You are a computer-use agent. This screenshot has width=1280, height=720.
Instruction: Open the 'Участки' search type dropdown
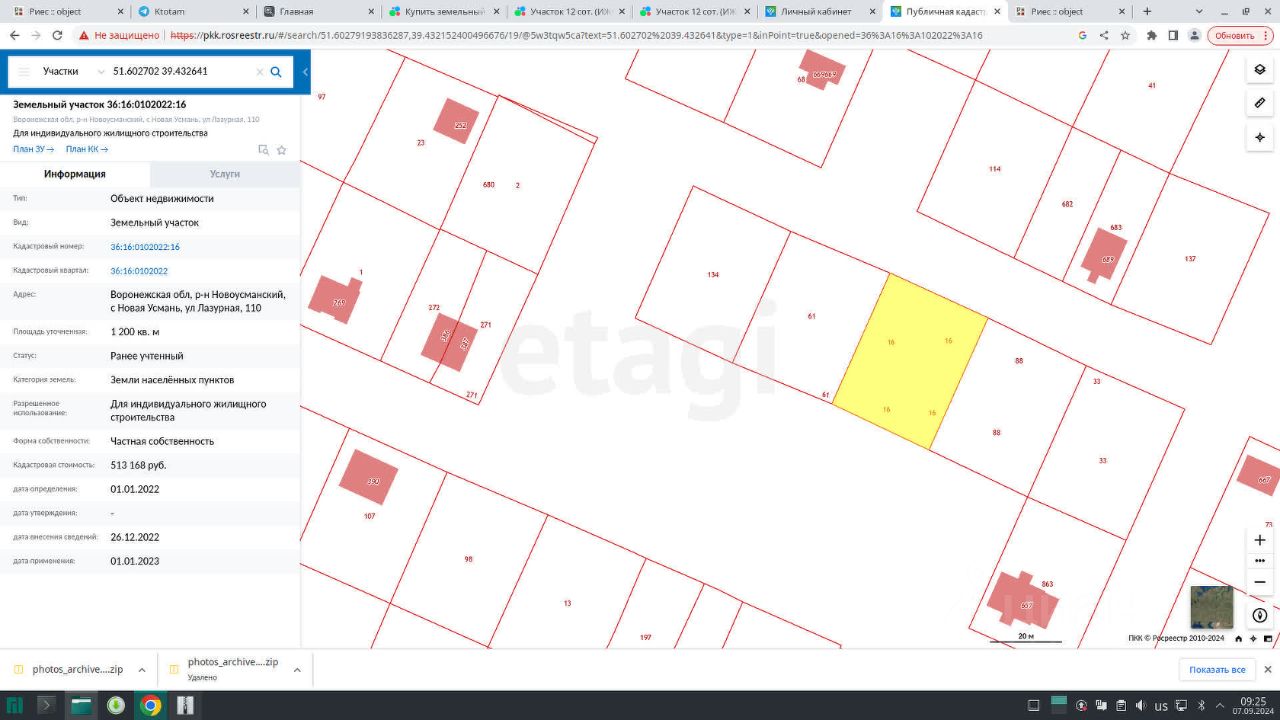coord(74,72)
